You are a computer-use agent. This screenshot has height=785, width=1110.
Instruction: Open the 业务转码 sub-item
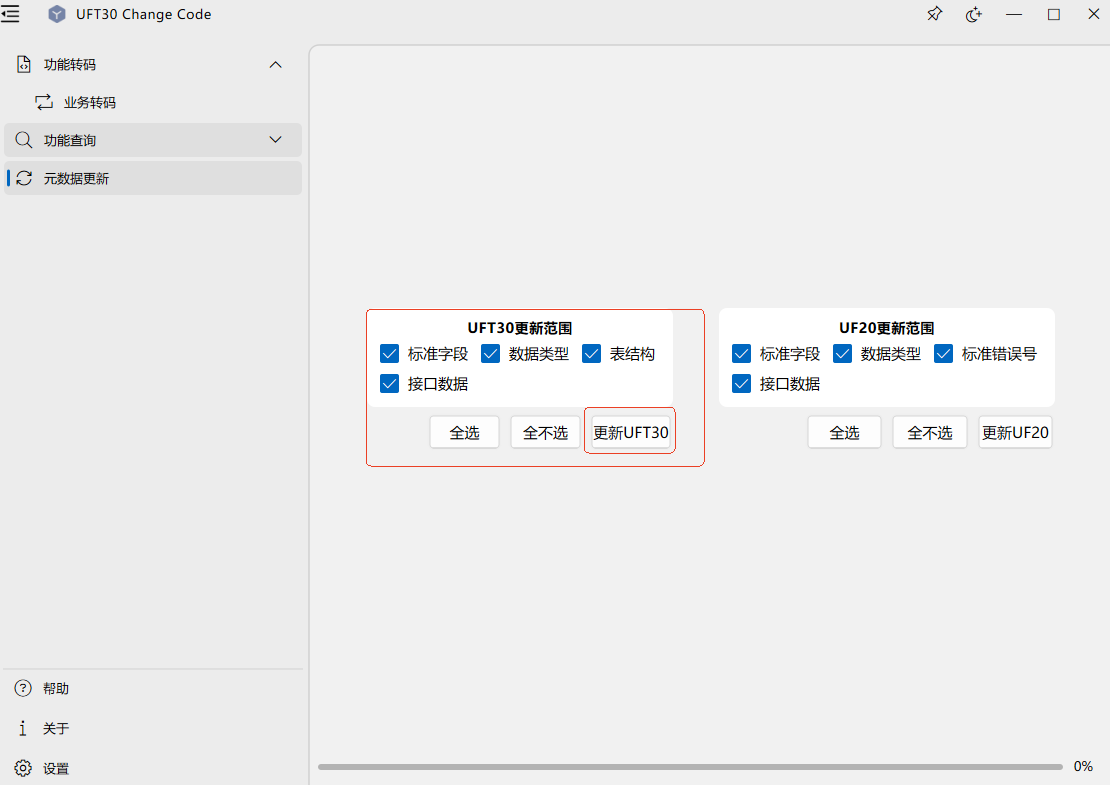[x=153, y=102]
